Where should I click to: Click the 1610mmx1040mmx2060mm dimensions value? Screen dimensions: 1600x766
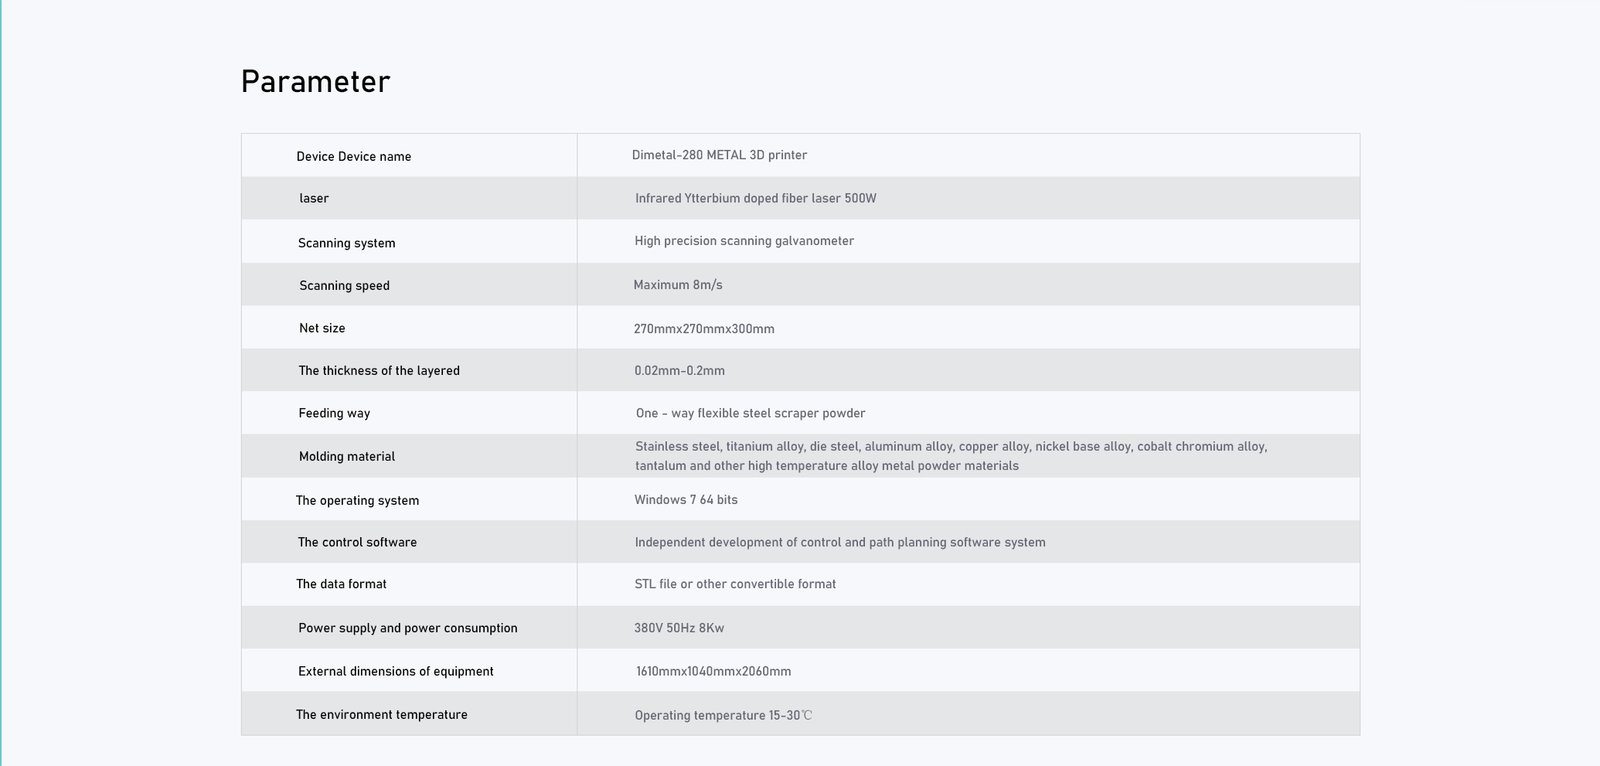pyautogui.click(x=713, y=672)
